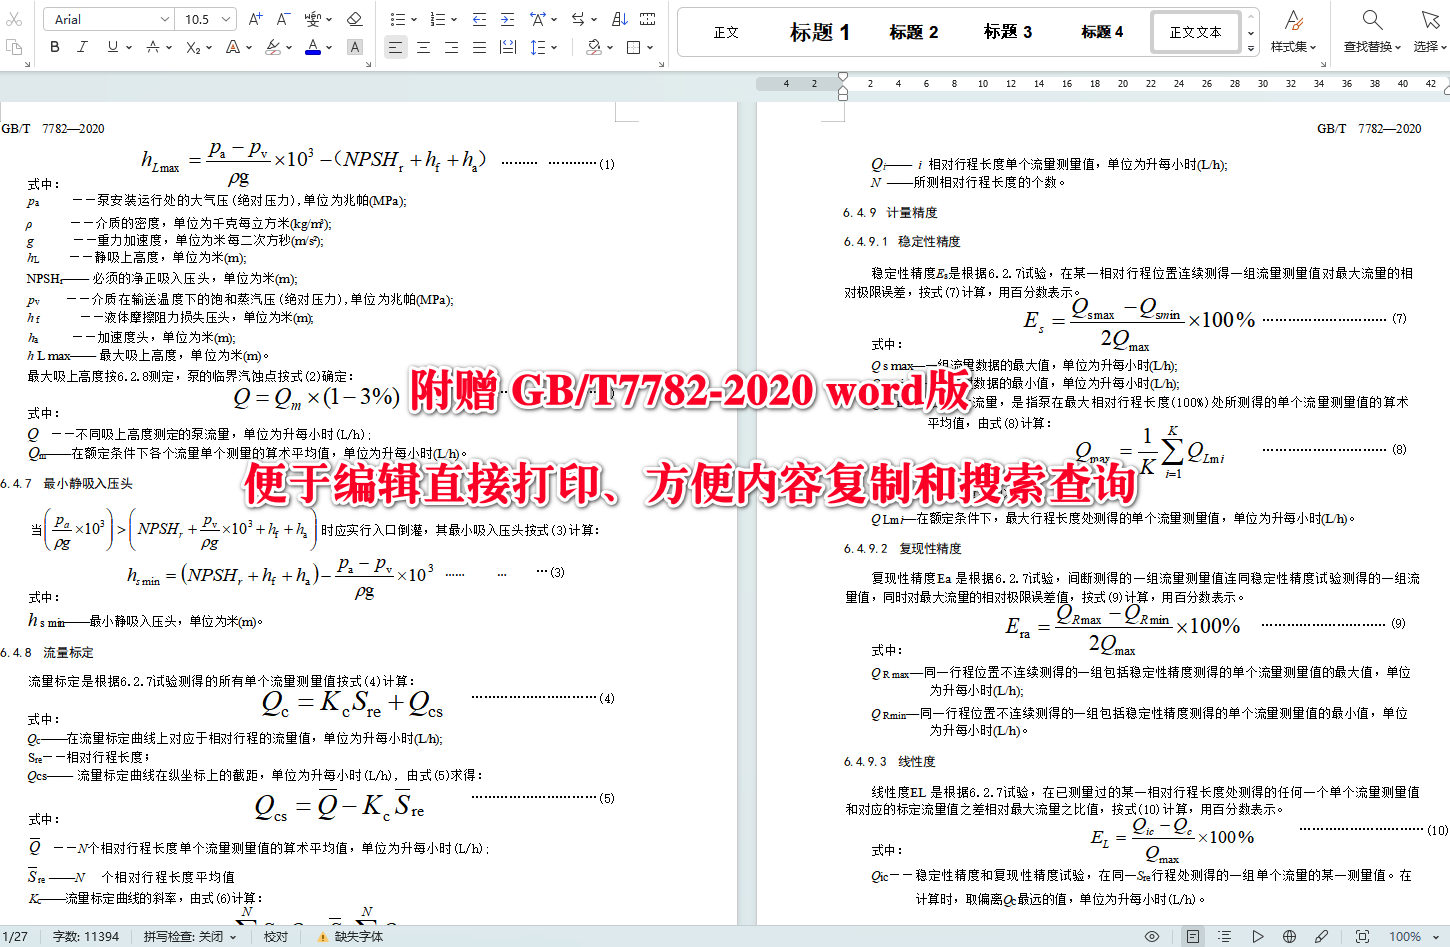Open 查找替换 (Find and Replace) with magnifier icon
Screen dimensions: 1450x947
coord(1370,29)
